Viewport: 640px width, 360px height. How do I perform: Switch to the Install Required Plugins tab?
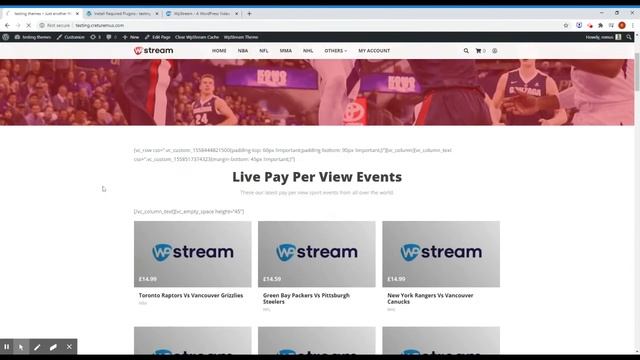click(122, 13)
